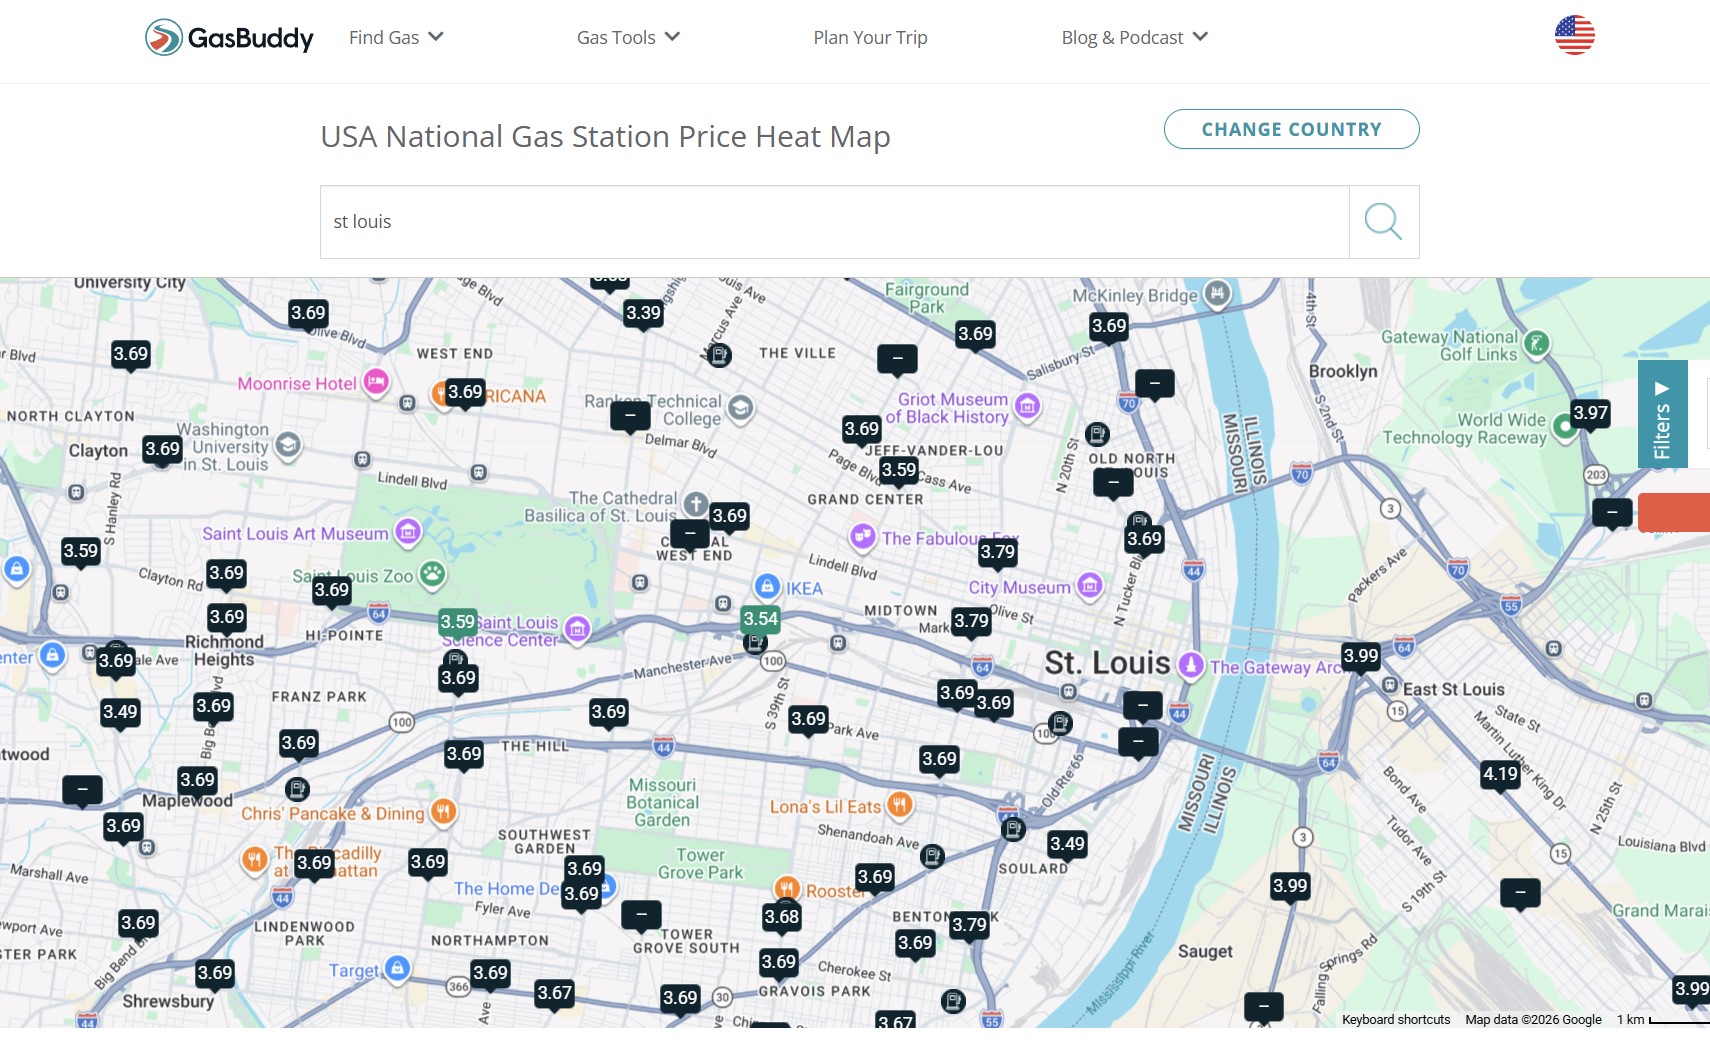The width and height of the screenshot is (1710, 1051).
Task: Click the 'Shrewsbury' town label
Action: [168, 1001]
